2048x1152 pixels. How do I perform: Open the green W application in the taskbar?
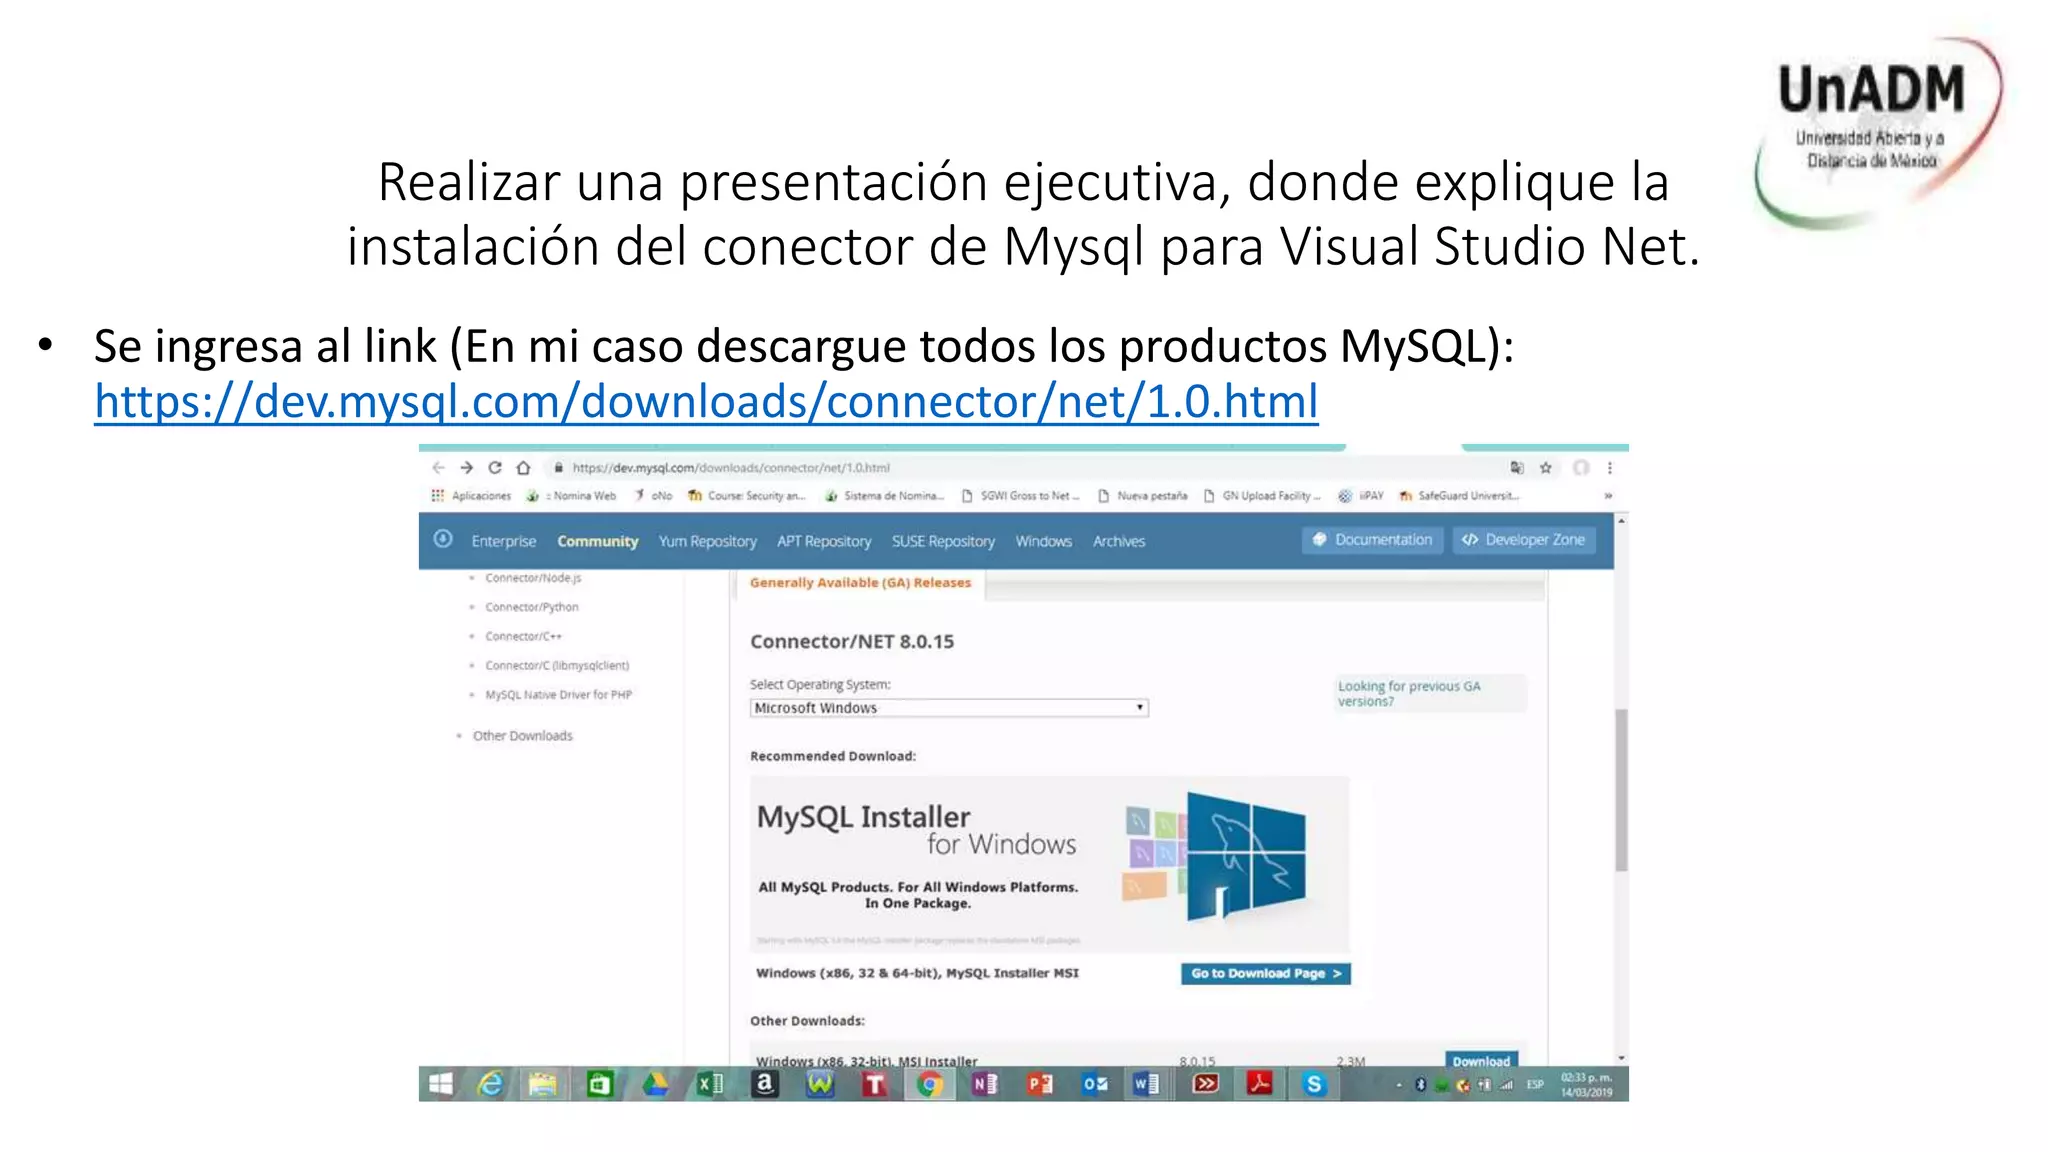tap(820, 1084)
